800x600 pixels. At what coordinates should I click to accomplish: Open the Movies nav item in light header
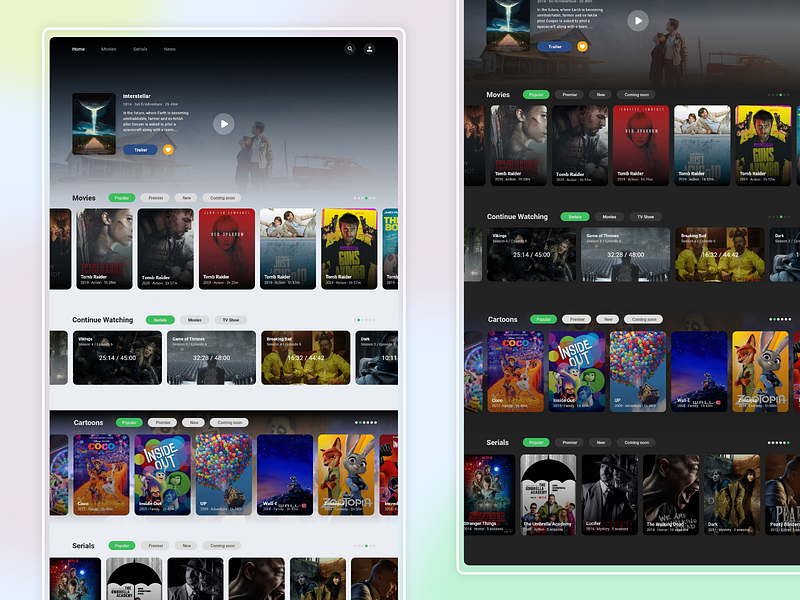109,49
